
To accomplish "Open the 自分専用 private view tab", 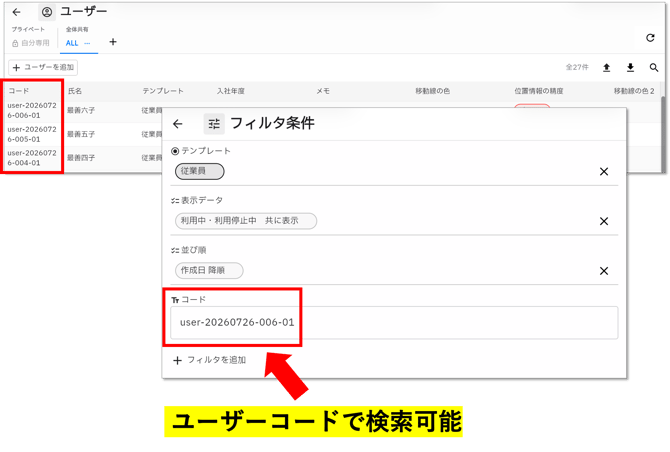I will (x=31, y=43).
